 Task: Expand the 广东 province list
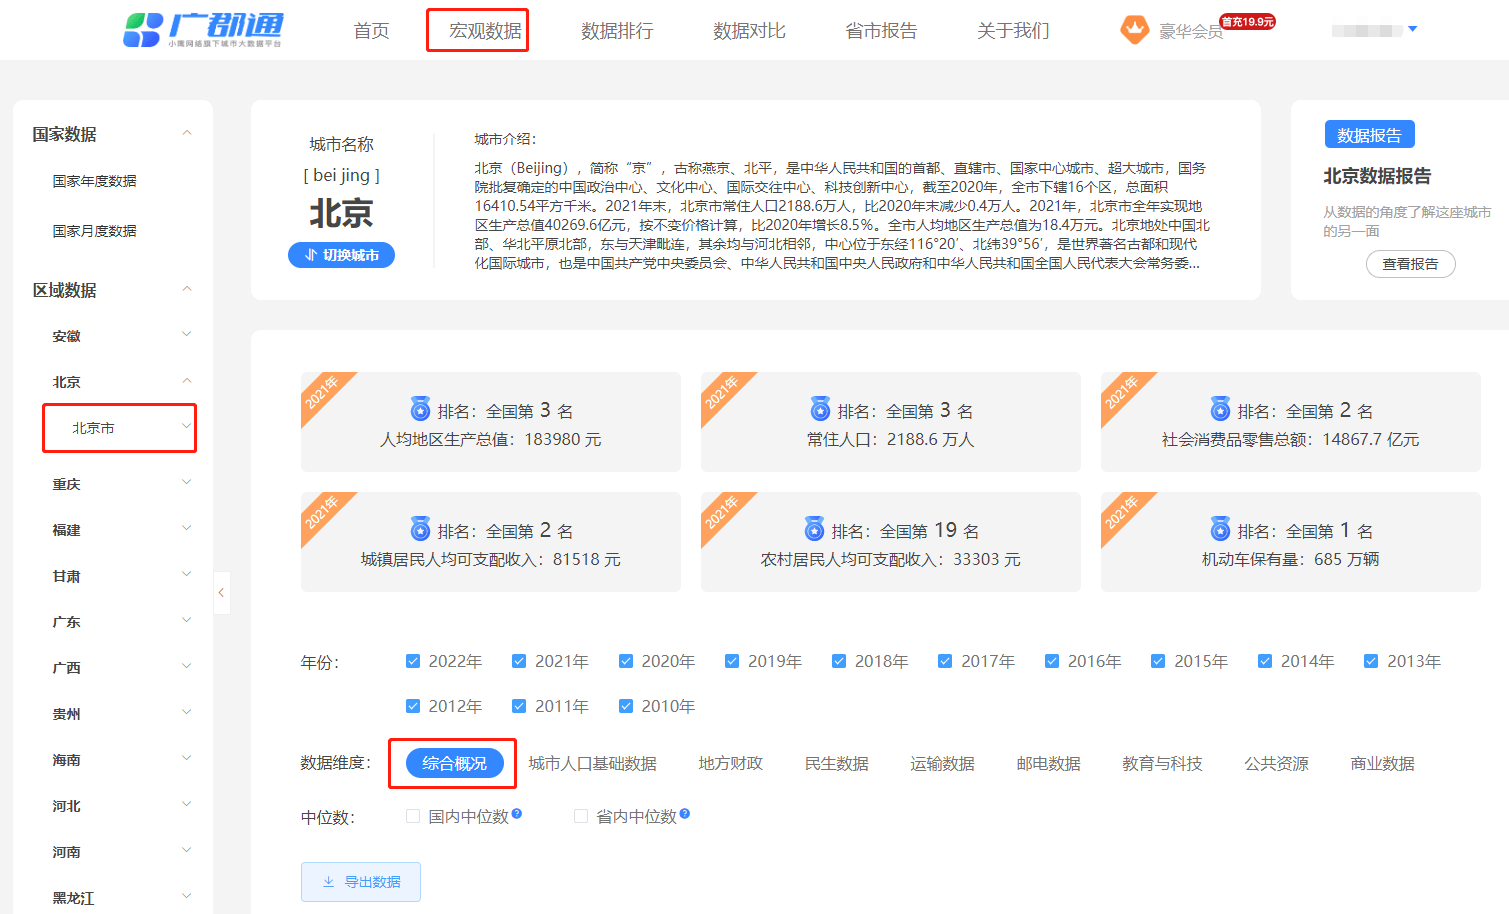pos(186,621)
